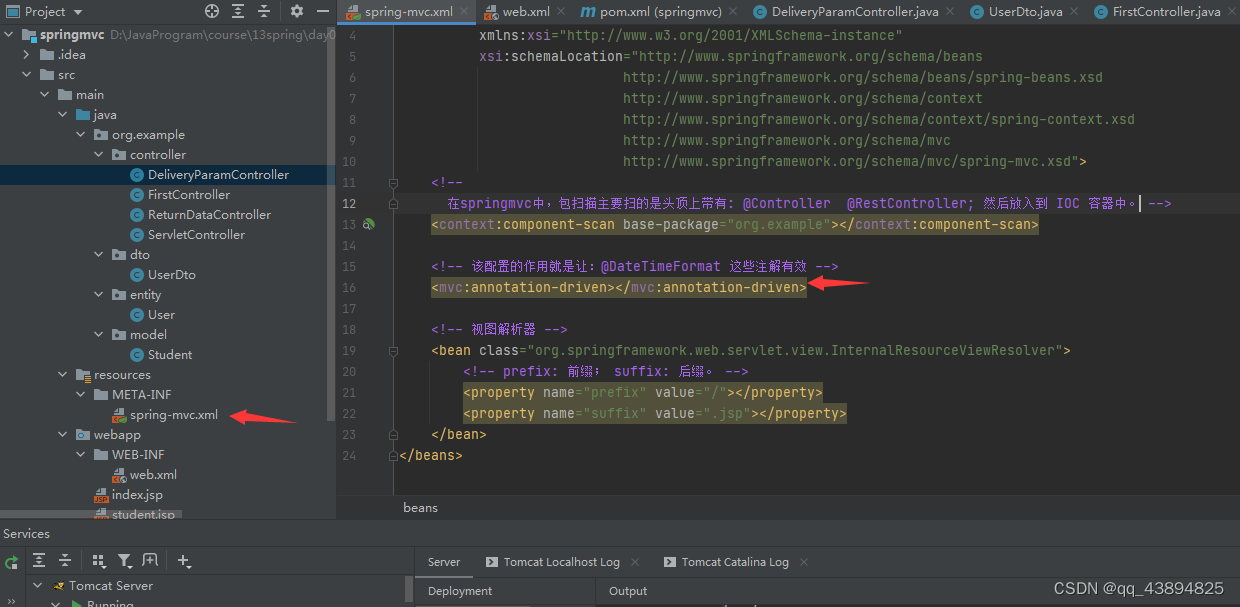The image size is (1240, 607).
Task: Collapse the WEB-INF folder chevron
Action: coord(82,455)
